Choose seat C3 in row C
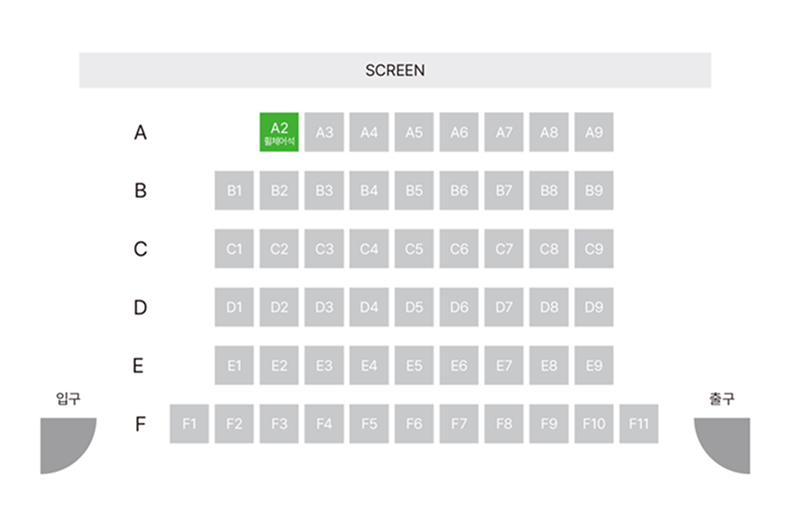Image resolution: width=790 pixels, height=526 pixels. pyautogui.click(x=324, y=249)
